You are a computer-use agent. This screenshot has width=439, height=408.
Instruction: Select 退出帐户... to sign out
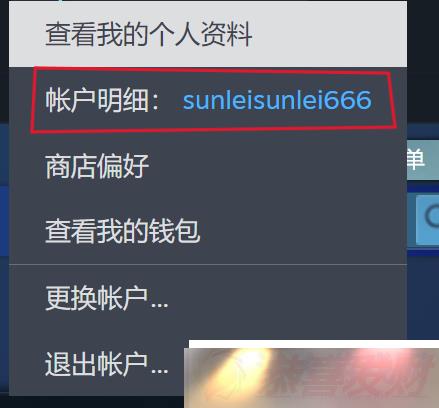pos(106,364)
